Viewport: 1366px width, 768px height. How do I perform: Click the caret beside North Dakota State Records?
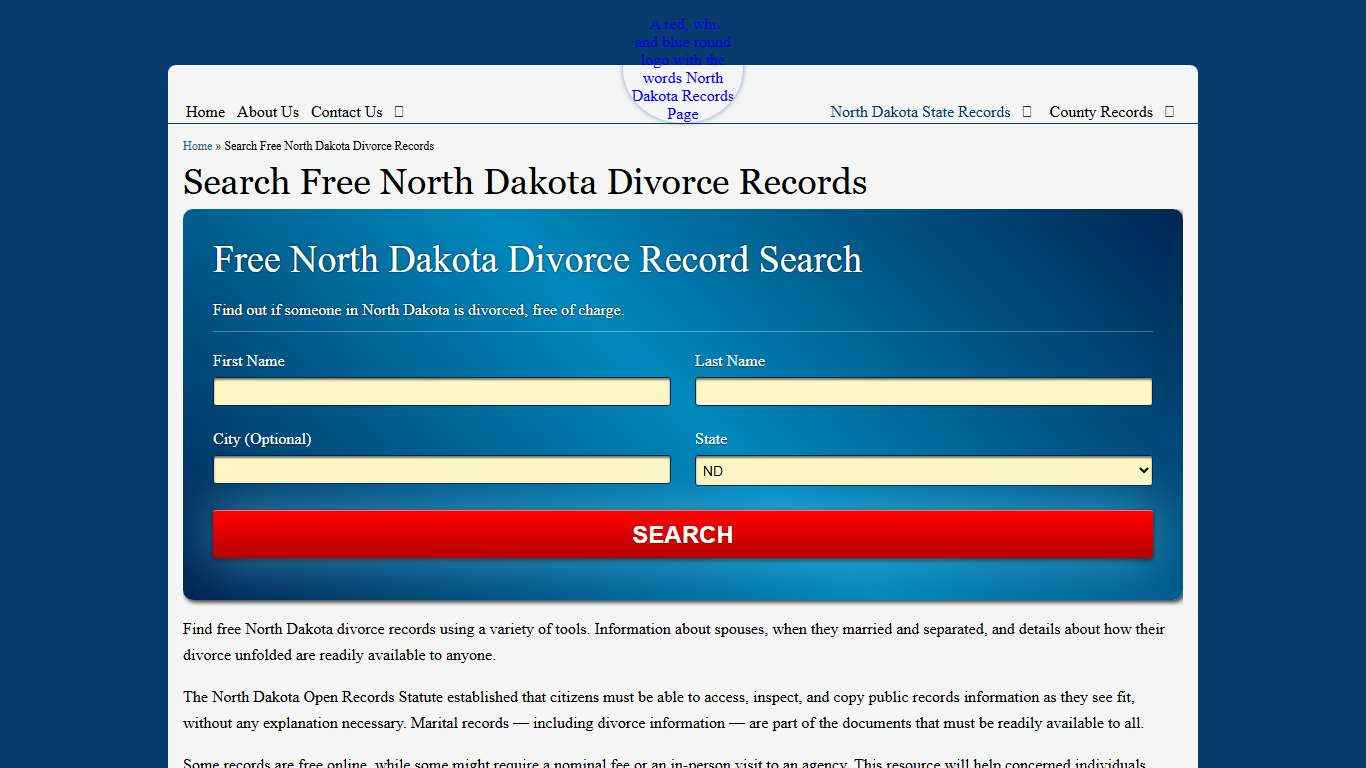[x=1026, y=112]
